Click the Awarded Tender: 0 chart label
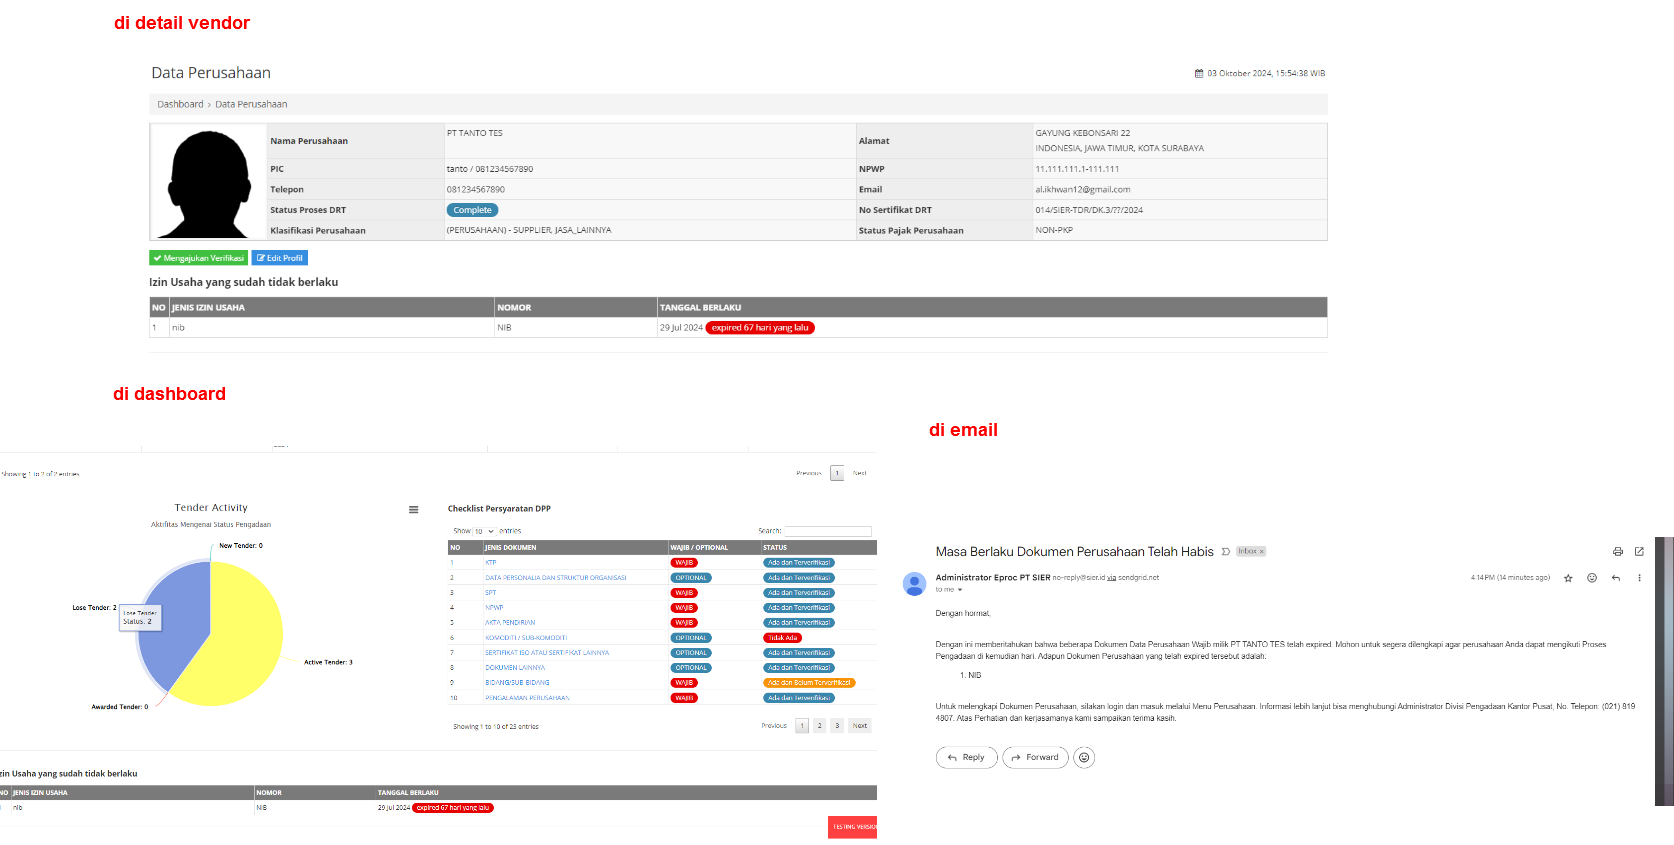 120,707
